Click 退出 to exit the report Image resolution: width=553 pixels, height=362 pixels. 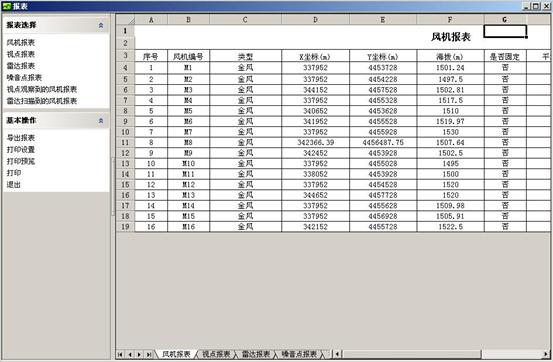14,185
